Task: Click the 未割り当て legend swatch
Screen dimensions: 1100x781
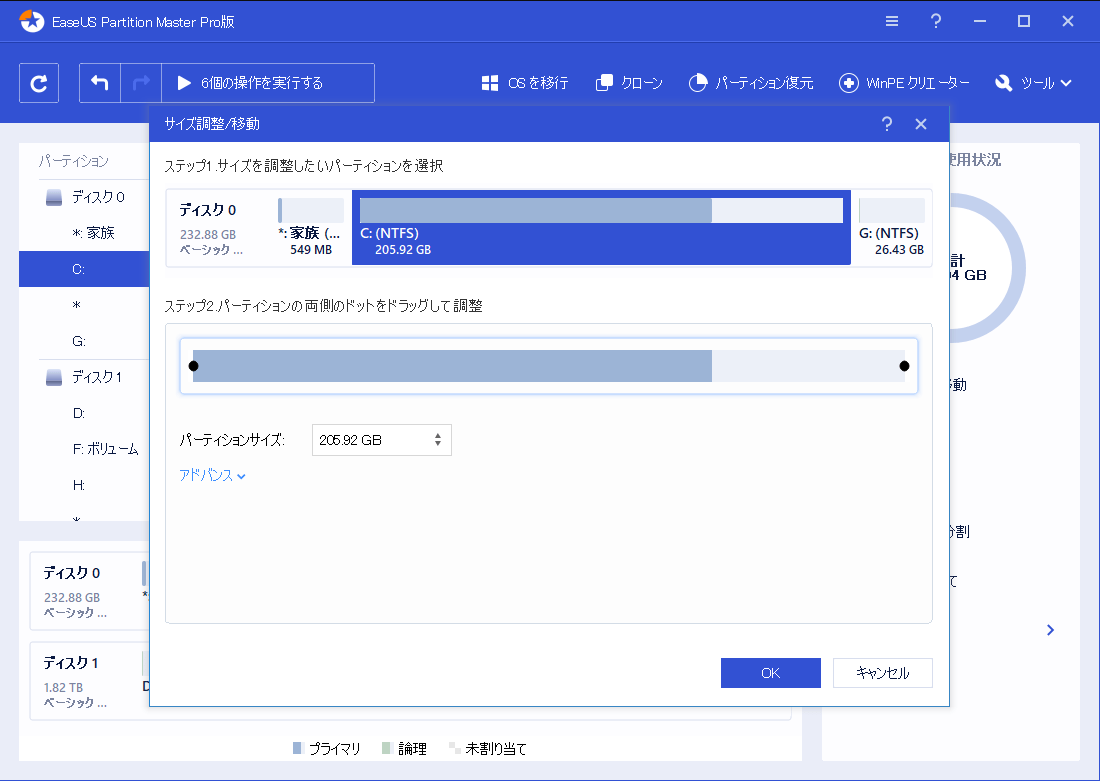Action: pyautogui.click(x=454, y=748)
